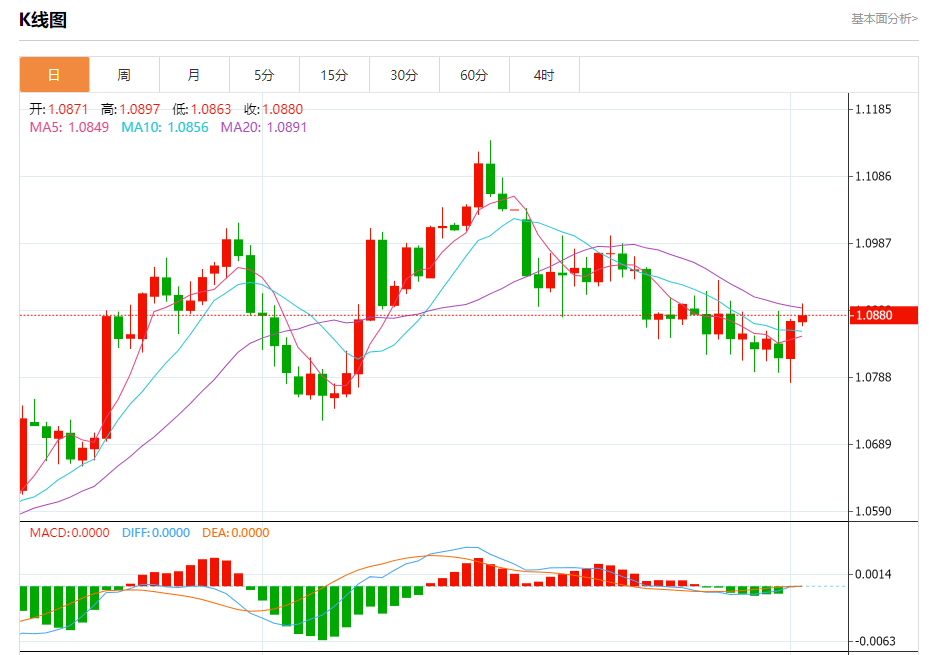The width and height of the screenshot is (929, 655).
Task: Open the 60分 interval tab
Action: click(x=474, y=75)
